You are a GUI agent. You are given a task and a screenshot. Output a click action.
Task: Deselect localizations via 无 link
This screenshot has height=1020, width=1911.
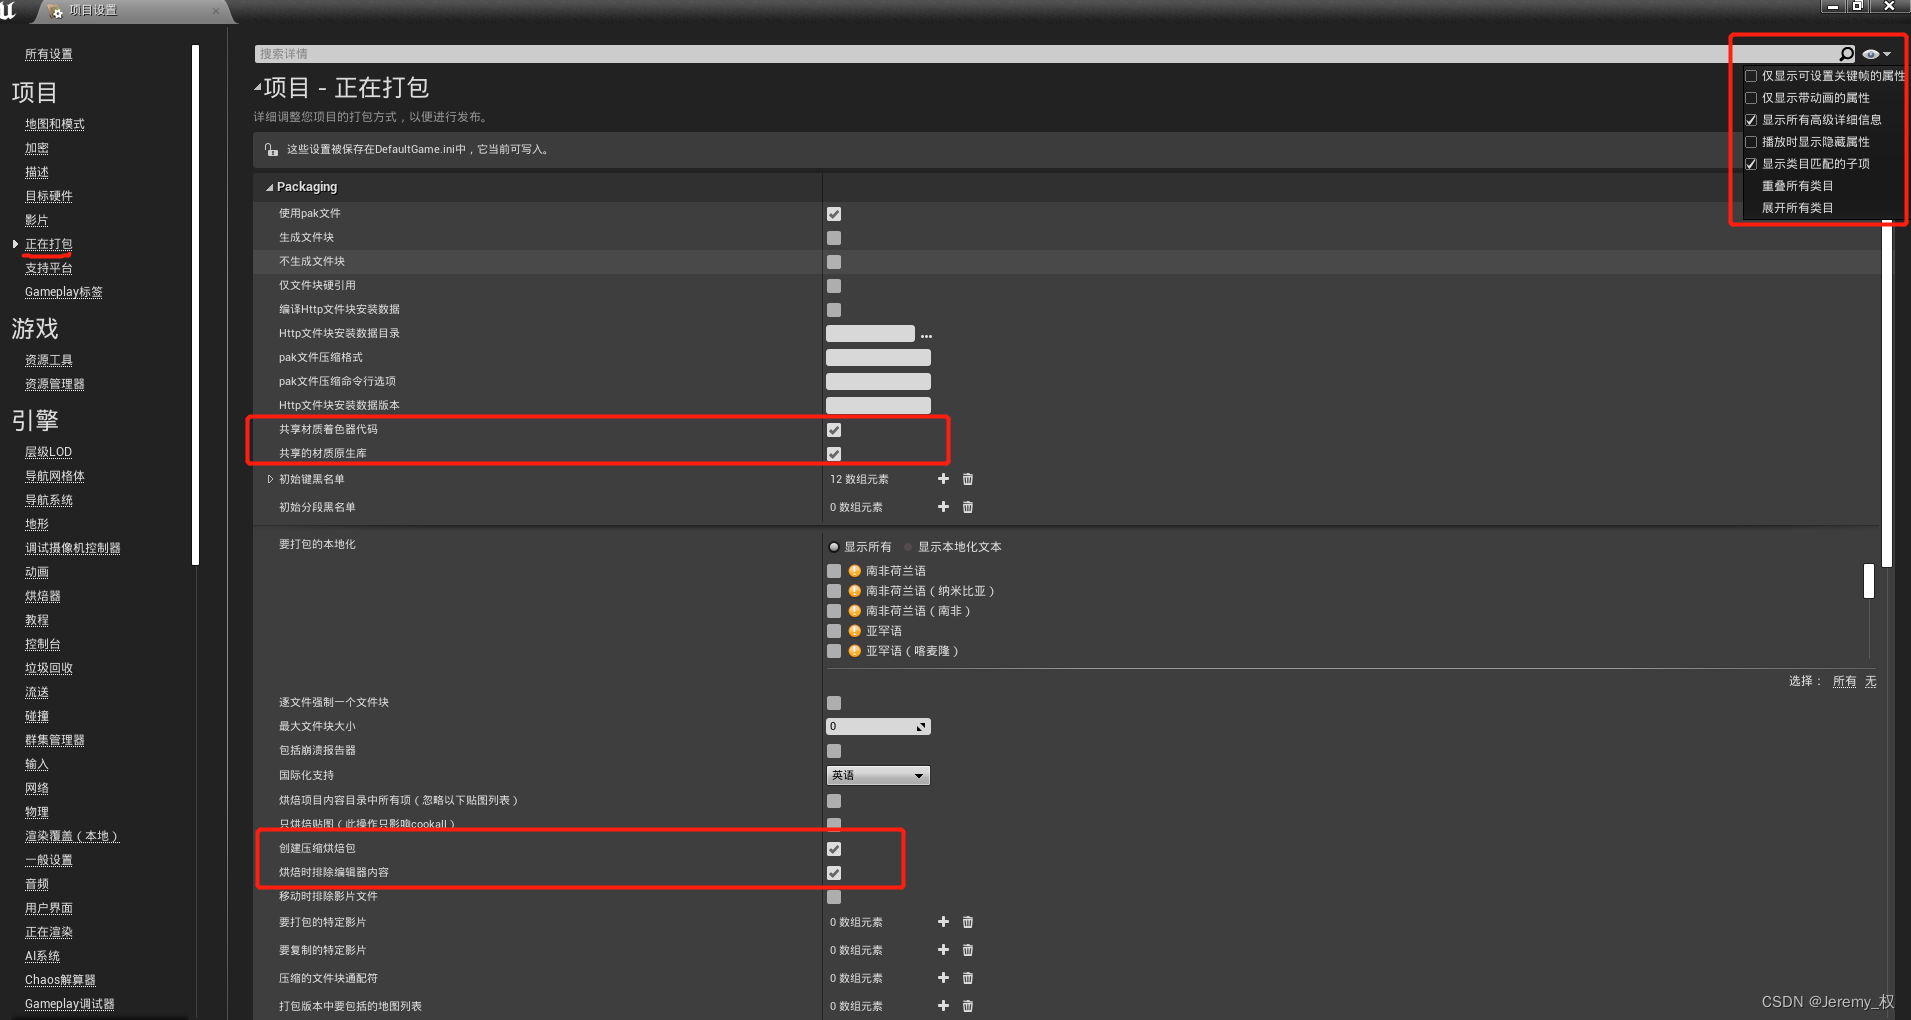[1870, 681]
